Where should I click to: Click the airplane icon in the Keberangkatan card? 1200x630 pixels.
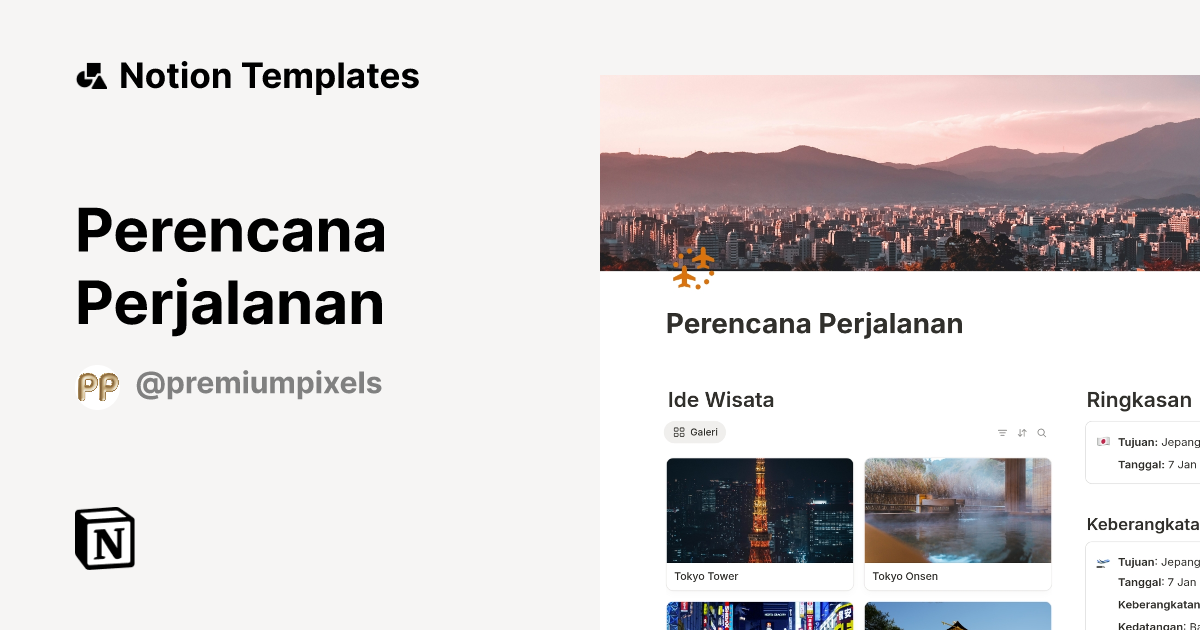pos(1103,562)
